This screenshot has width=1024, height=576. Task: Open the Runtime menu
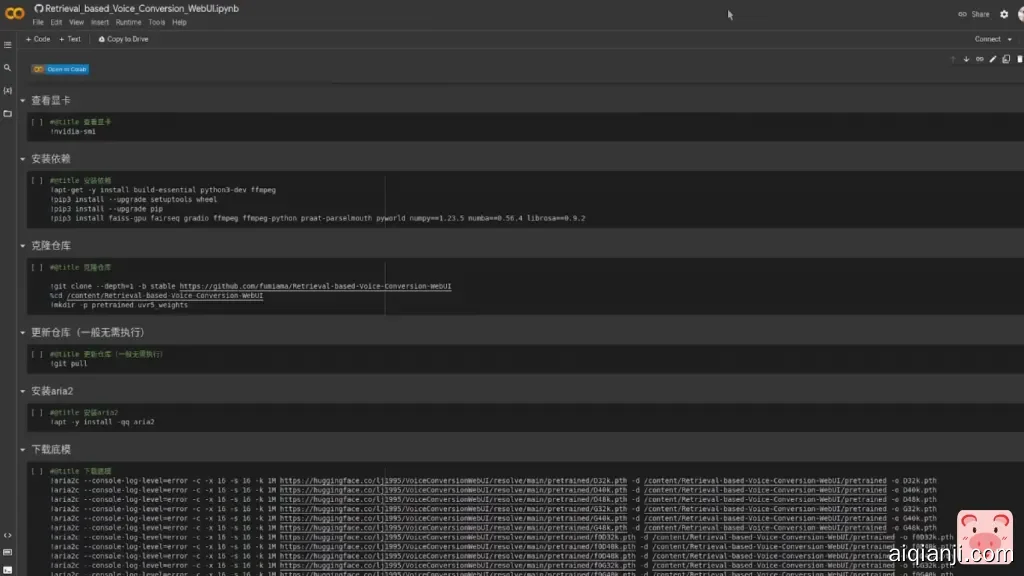128,22
